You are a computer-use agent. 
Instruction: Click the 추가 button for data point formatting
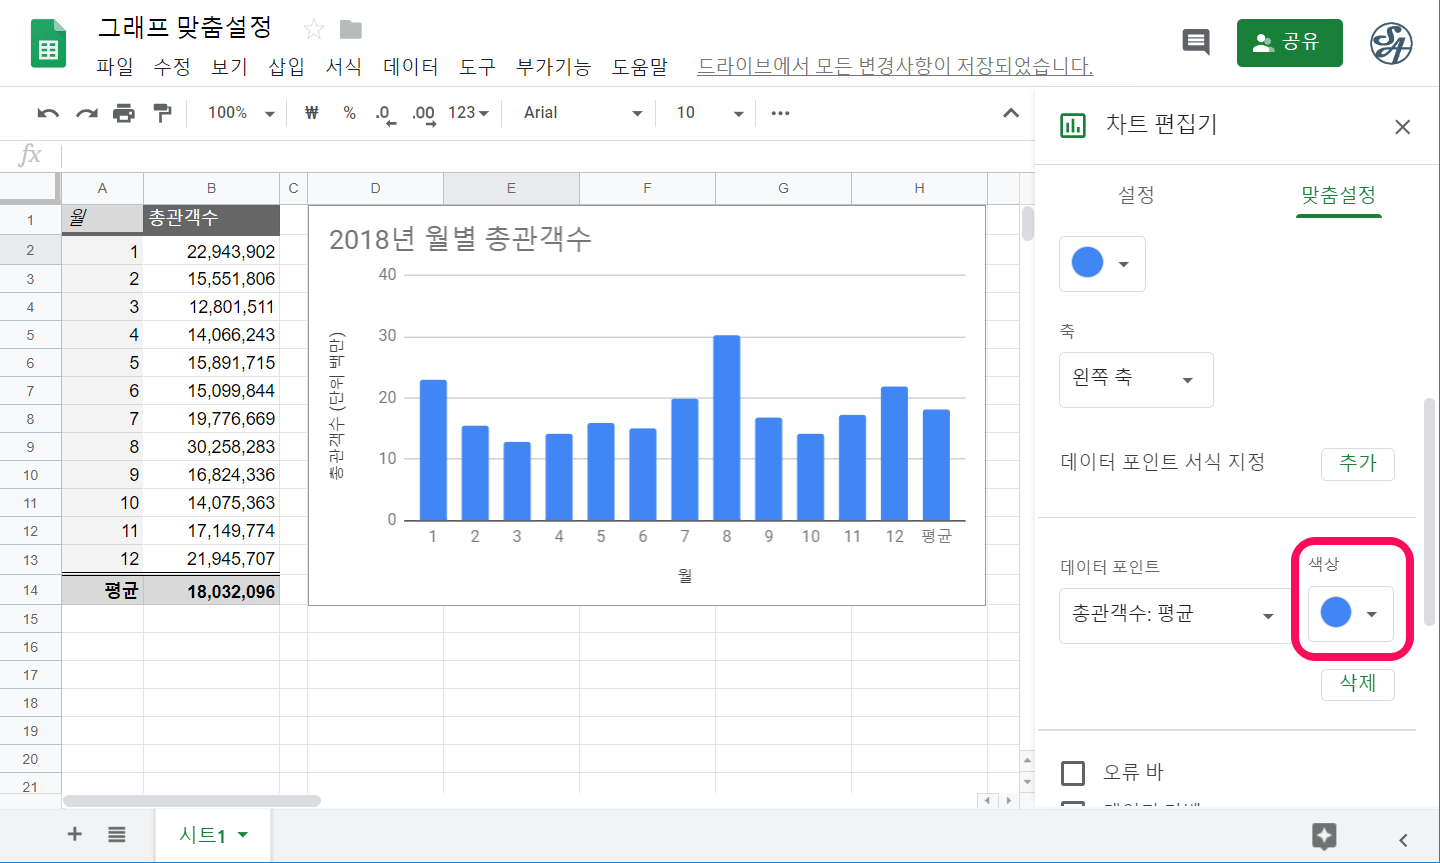(x=1358, y=464)
